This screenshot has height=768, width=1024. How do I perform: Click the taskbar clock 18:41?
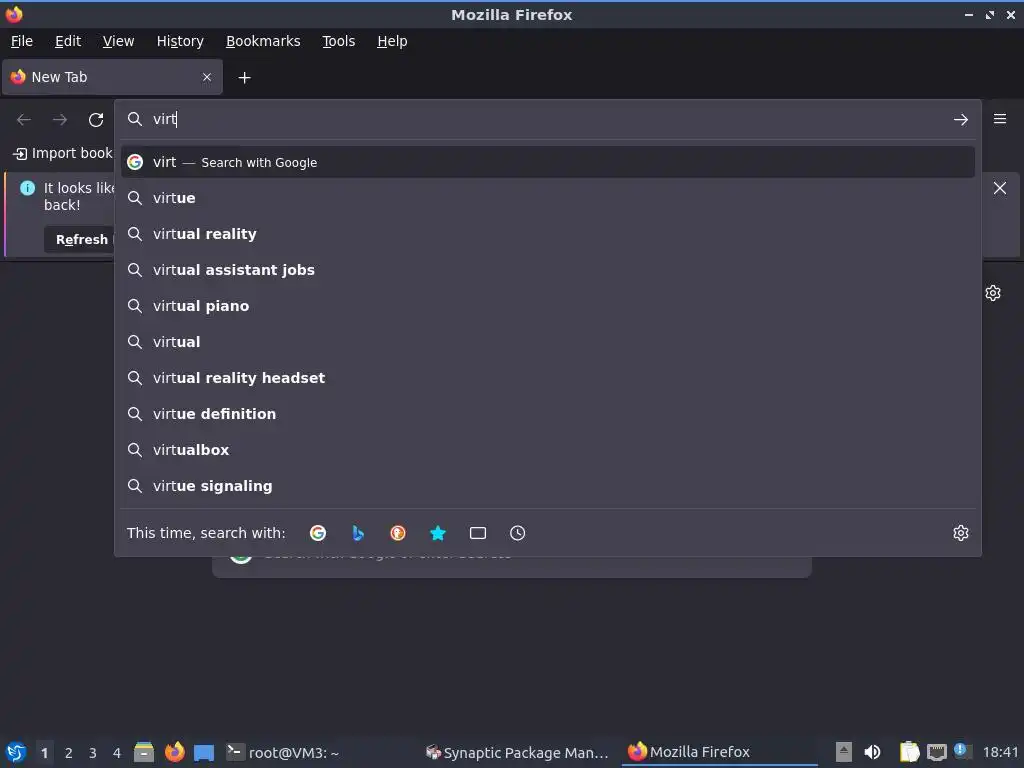pos(1000,753)
